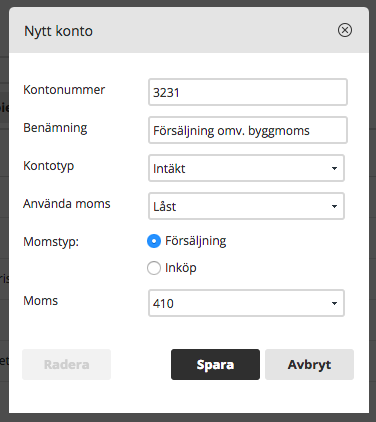Select the Inköp radio button
Screen dimensions: 376x422
coord(154,268)
